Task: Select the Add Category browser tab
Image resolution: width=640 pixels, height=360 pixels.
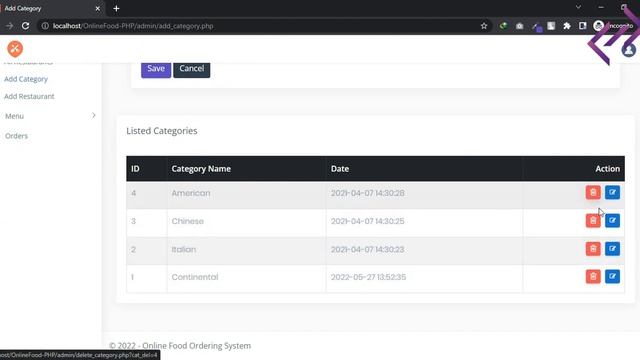Action: click(51, 8)
